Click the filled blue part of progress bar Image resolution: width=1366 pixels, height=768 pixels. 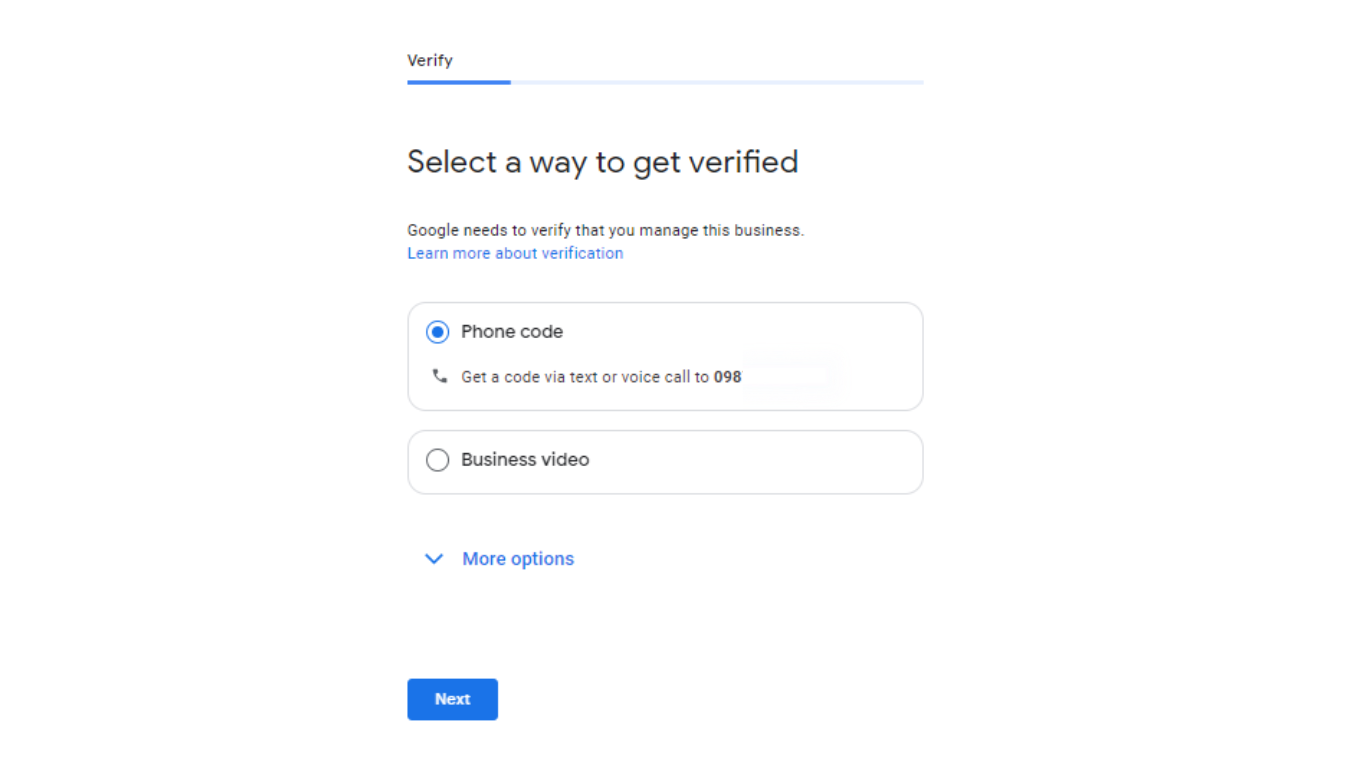click(x=459, y=82)
